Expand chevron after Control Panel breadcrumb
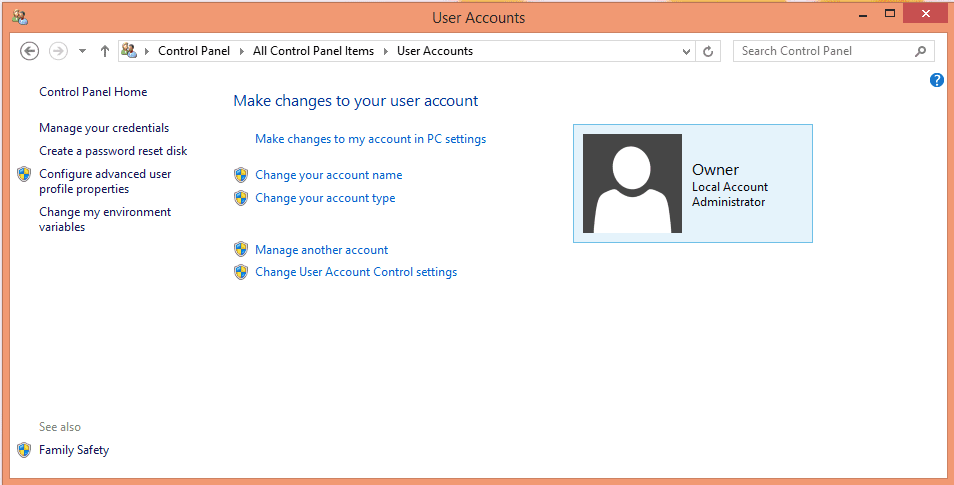Image resolution: width=954 pixels, height=485 pixels. 242,51
